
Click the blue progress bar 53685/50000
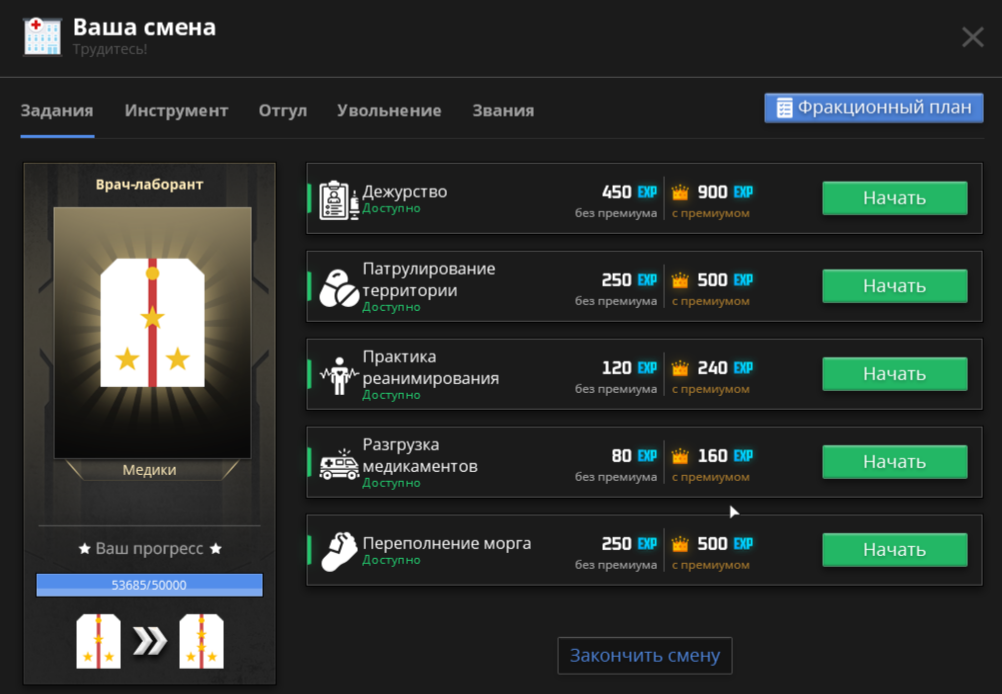[149, 585]
